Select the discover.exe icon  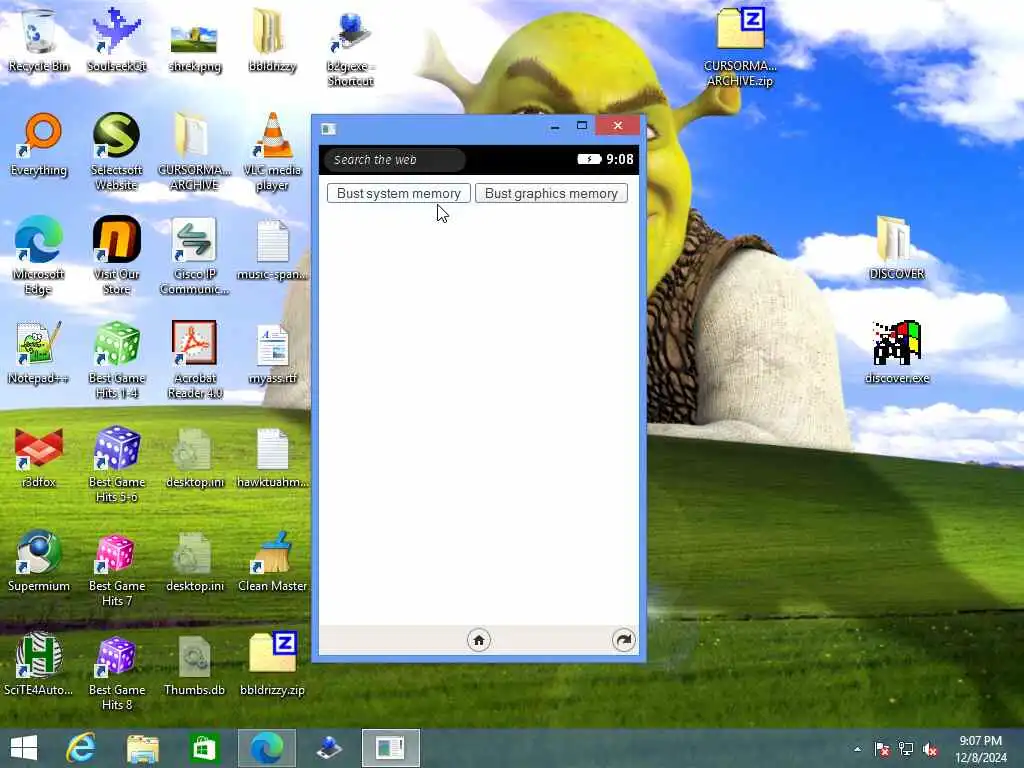click(x=897, y=351)
